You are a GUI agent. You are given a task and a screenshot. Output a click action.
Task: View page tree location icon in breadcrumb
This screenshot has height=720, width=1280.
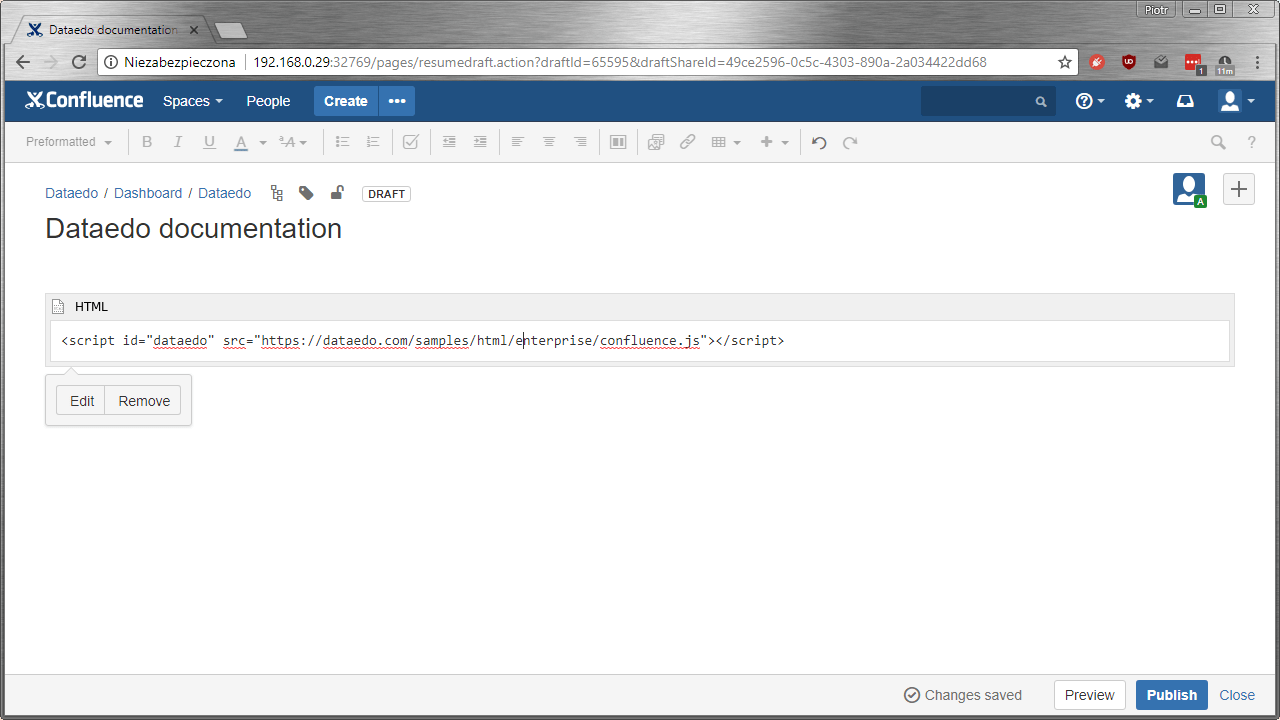click(x=276, y=192)
